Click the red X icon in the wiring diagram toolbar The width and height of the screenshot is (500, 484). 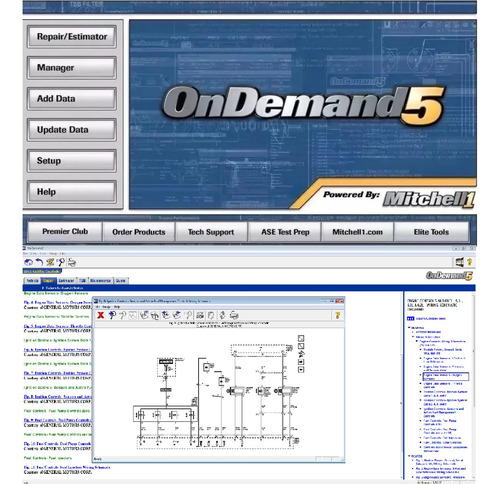point(101,315)
